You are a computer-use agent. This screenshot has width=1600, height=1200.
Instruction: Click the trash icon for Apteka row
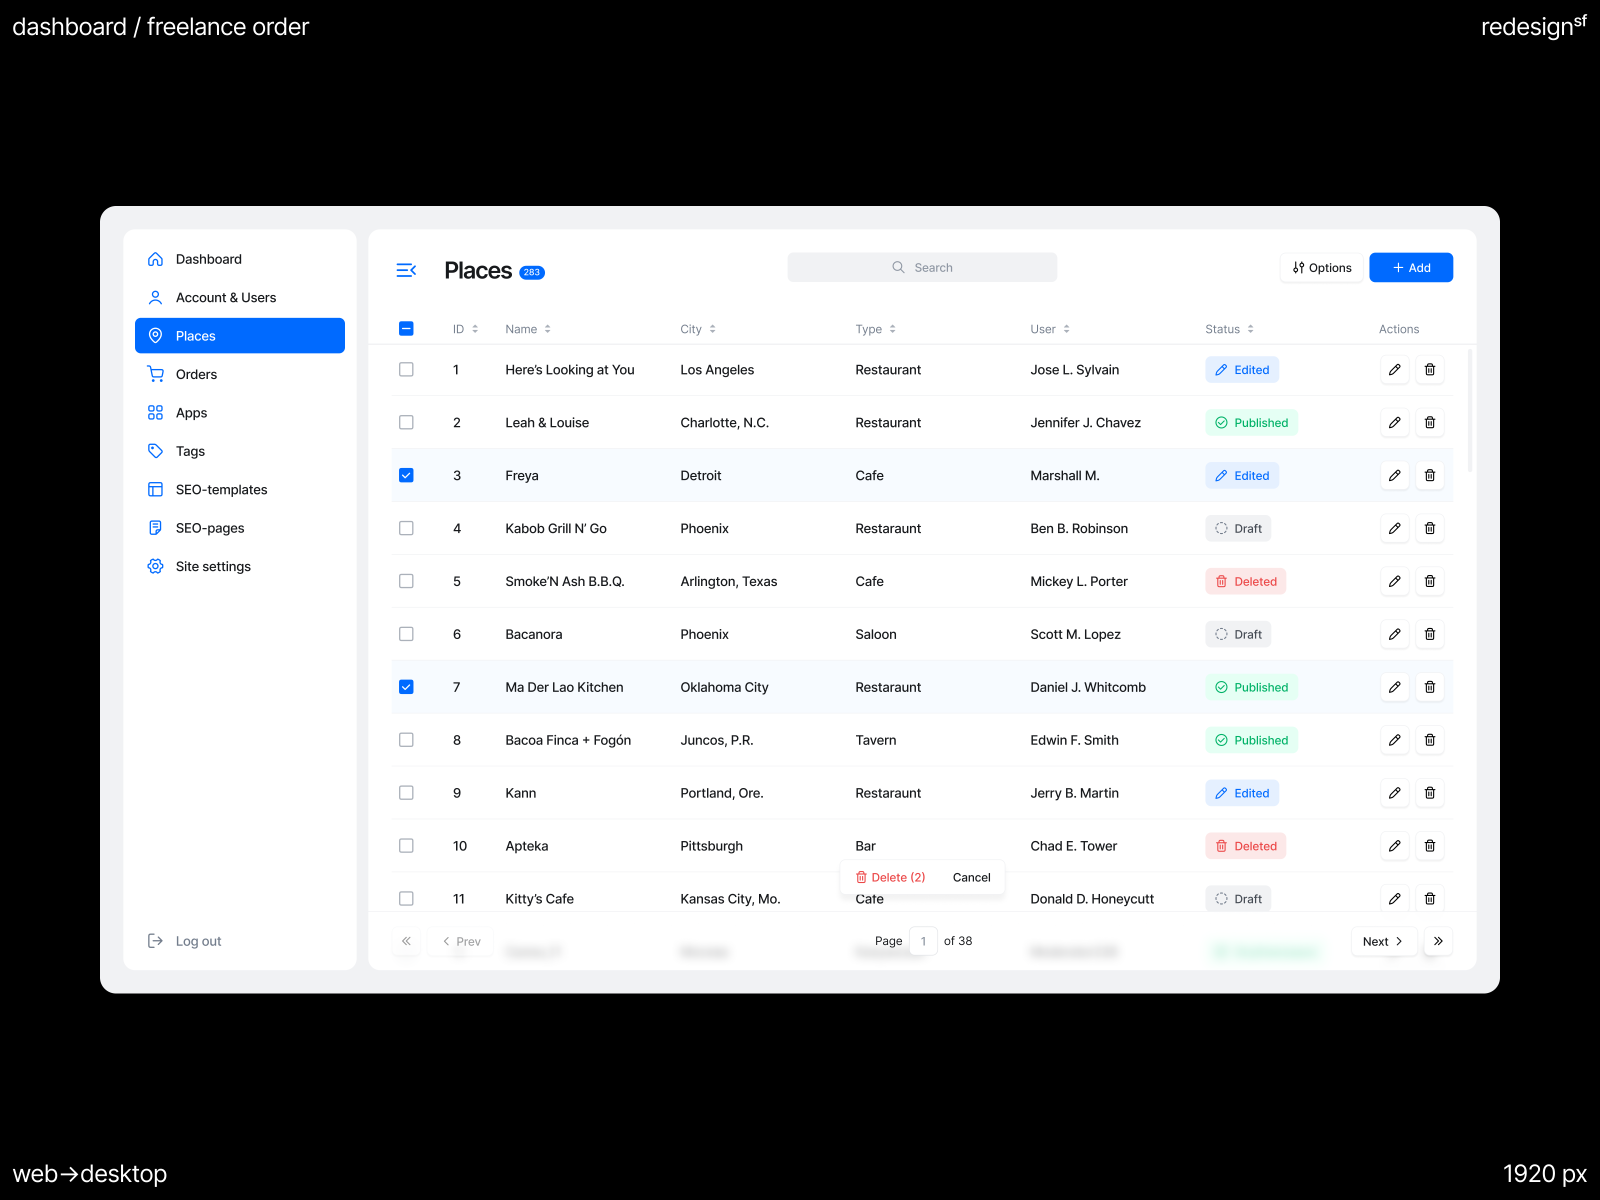point(1430,845)
